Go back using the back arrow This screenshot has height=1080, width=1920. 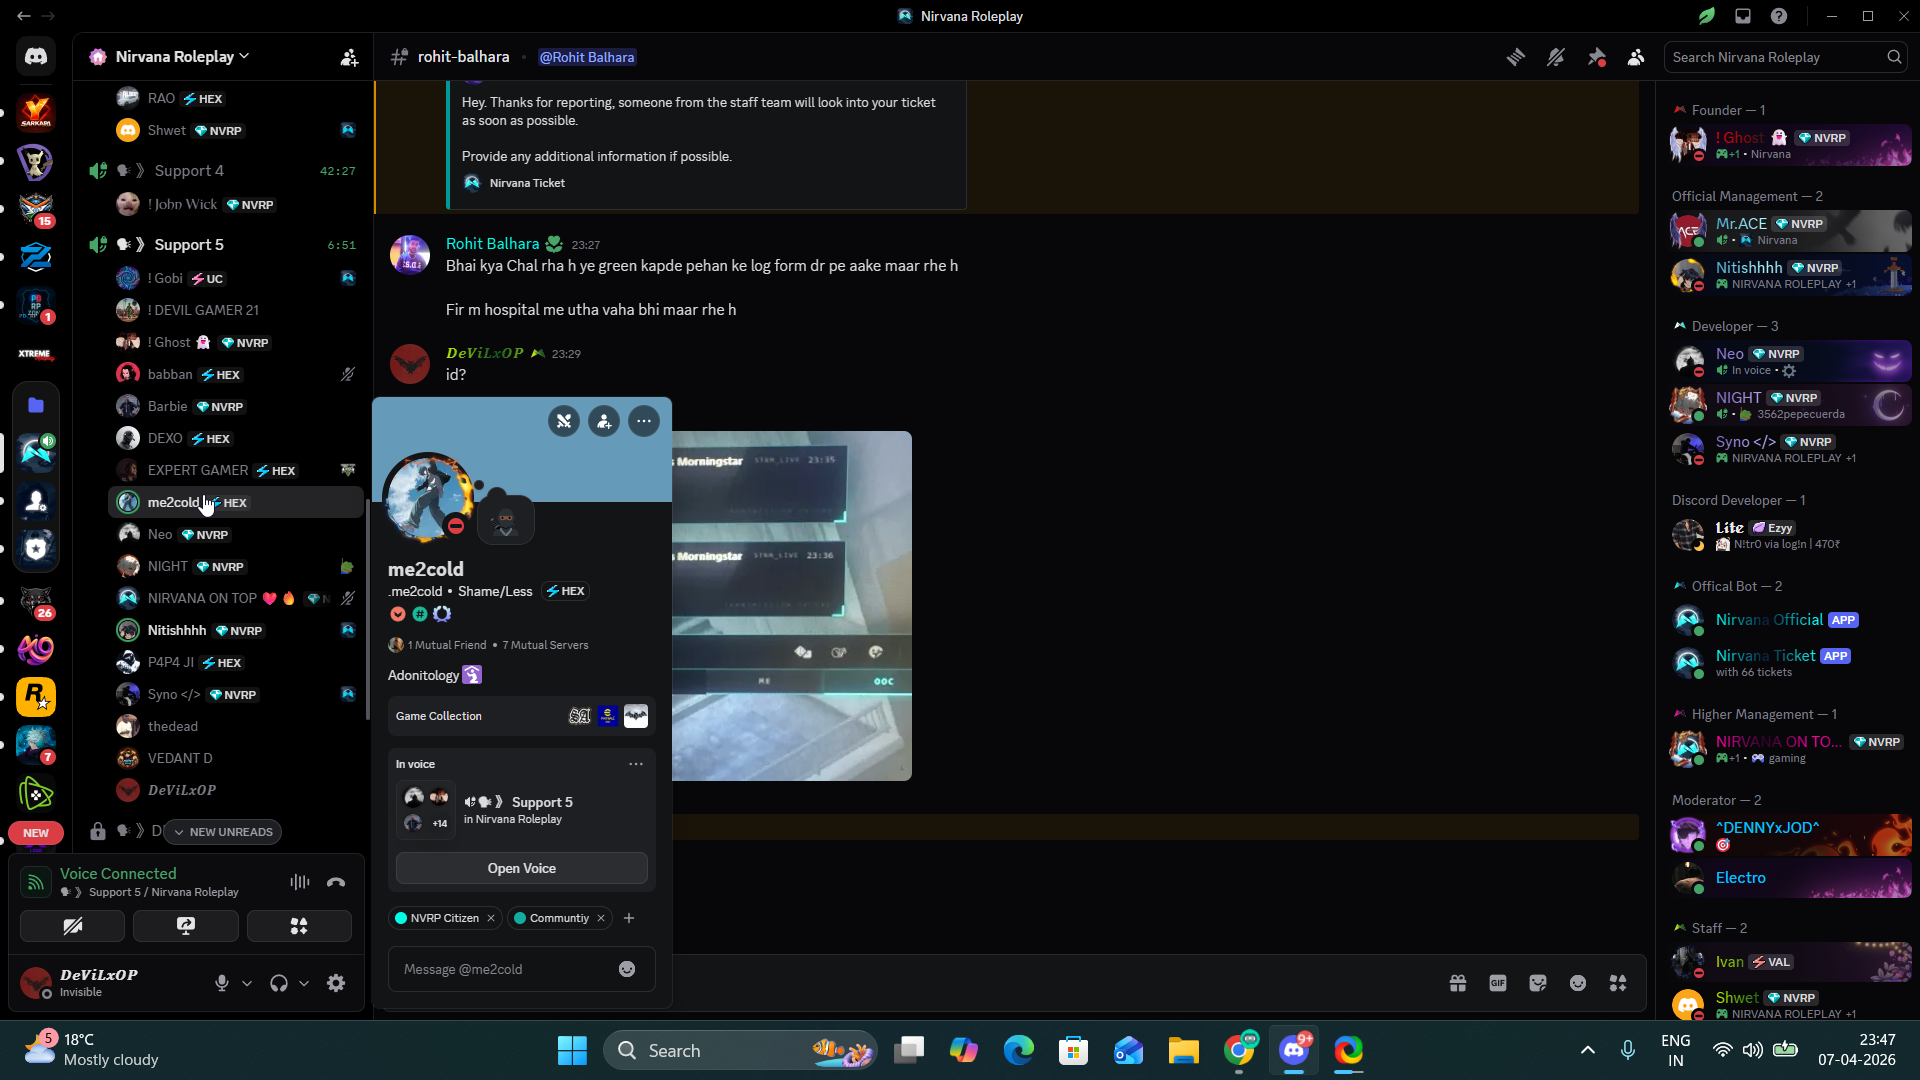pos(24,16)
